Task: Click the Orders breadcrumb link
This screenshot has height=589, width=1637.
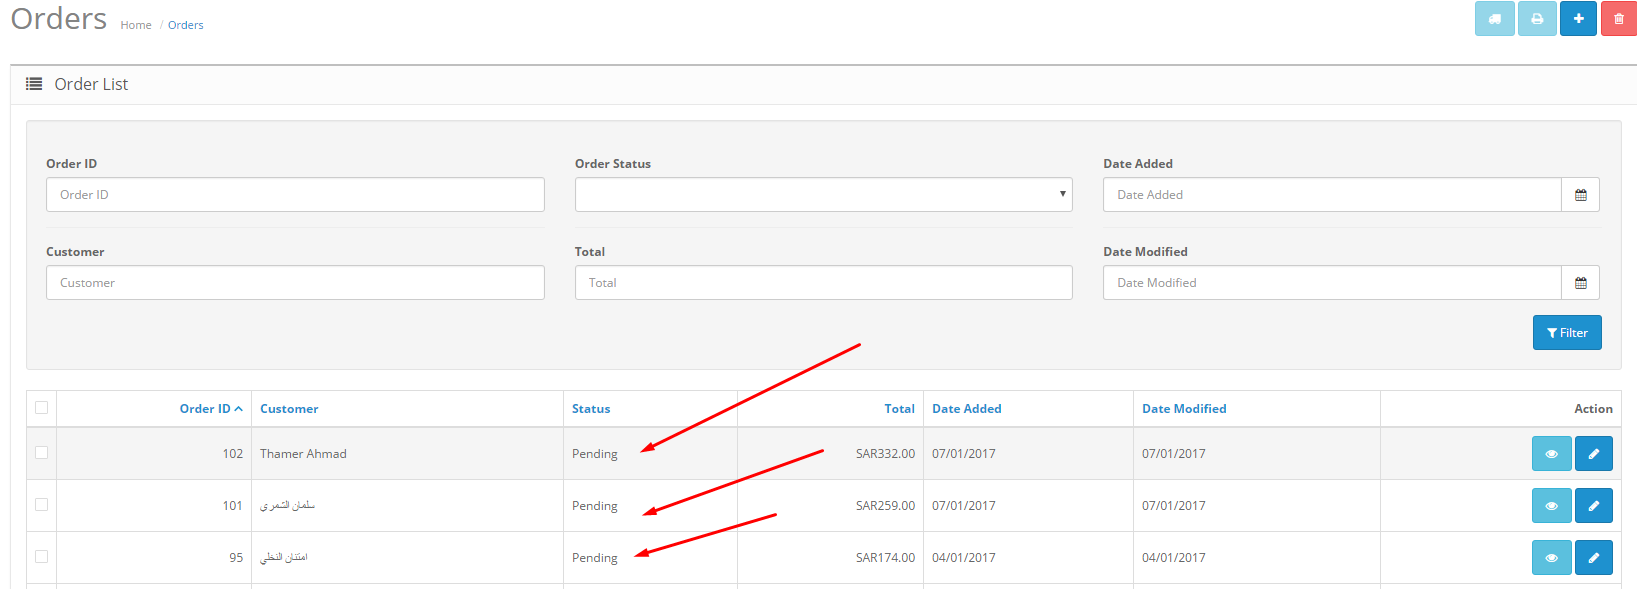Action: (x=186, y=25)
